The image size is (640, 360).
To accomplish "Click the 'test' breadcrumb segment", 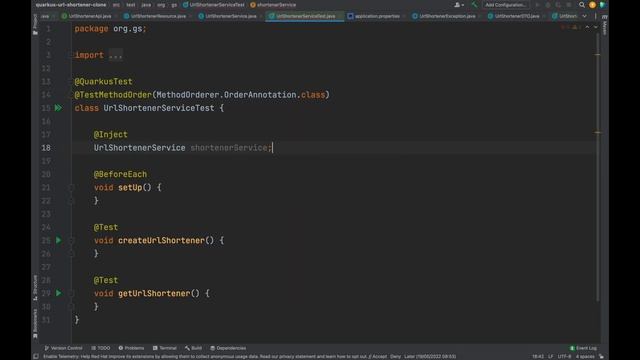I will (x=131, y=5).
